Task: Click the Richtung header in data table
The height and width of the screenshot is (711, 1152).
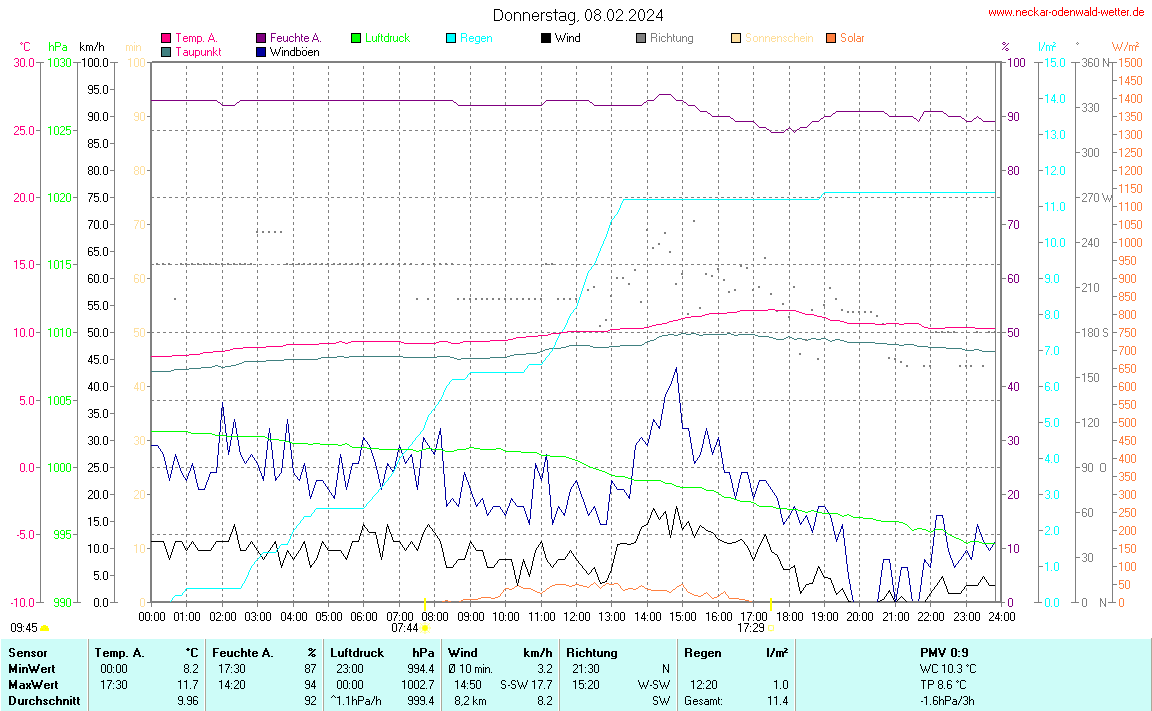Action: pos(592,652)
